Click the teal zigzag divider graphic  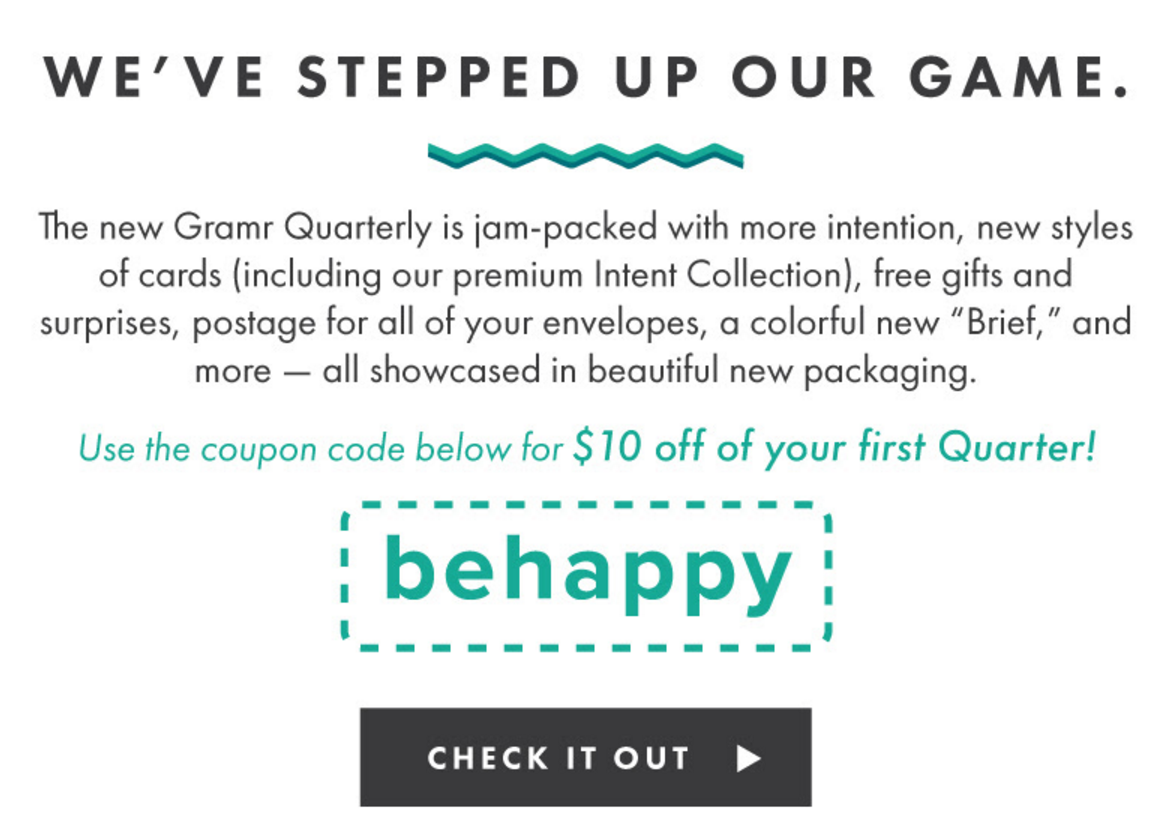(585, 155)
